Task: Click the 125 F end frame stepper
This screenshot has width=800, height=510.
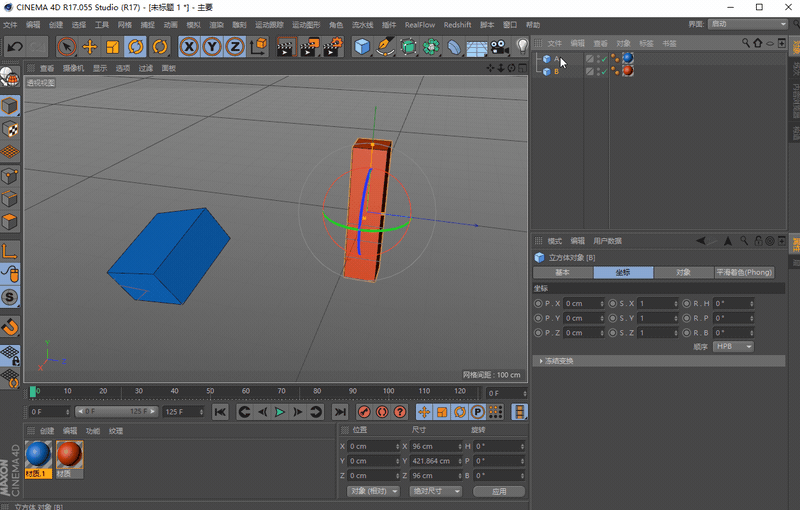Action: (202, 412)
